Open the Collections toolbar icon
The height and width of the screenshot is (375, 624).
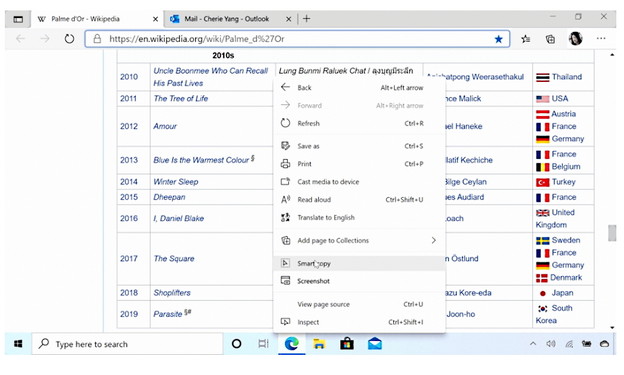coord(550,39)
